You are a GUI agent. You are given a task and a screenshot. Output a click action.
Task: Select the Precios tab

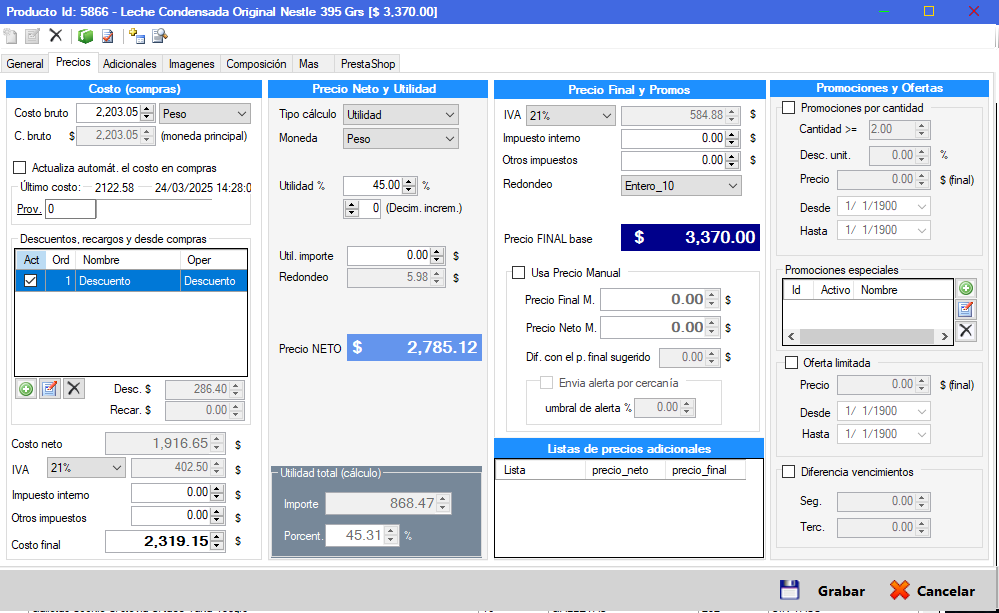click(73, 62)
